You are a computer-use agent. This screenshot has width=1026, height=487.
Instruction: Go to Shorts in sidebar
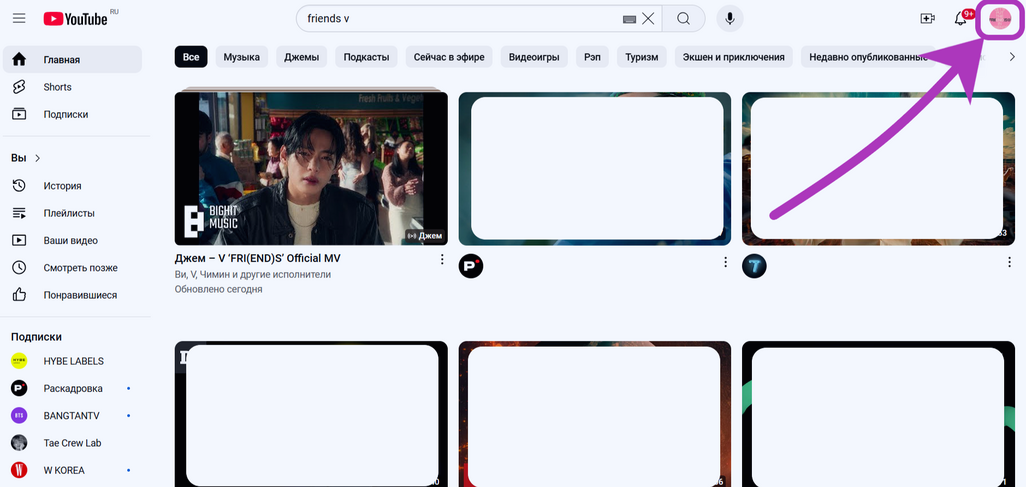click(57, 87)
